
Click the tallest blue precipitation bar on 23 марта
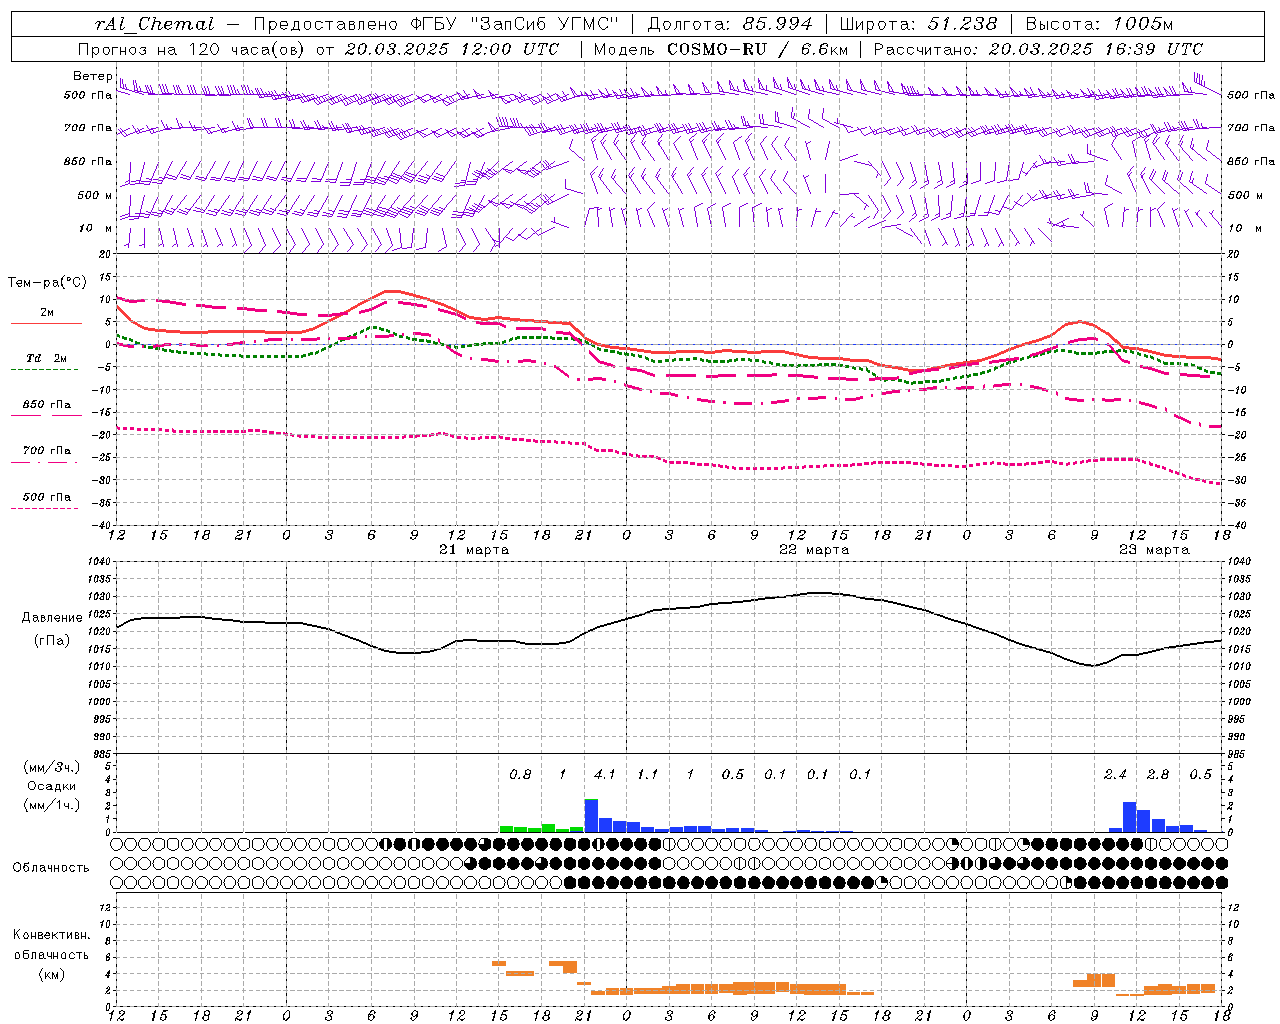pos(1130,817)
